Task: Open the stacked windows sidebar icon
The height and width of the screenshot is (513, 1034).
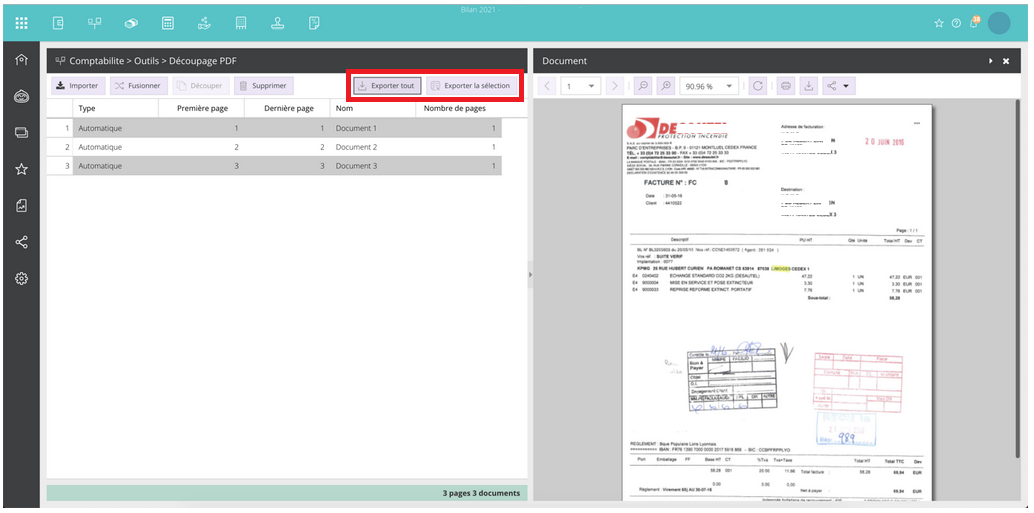Action: pyautogui.click(x=21, y=133)
